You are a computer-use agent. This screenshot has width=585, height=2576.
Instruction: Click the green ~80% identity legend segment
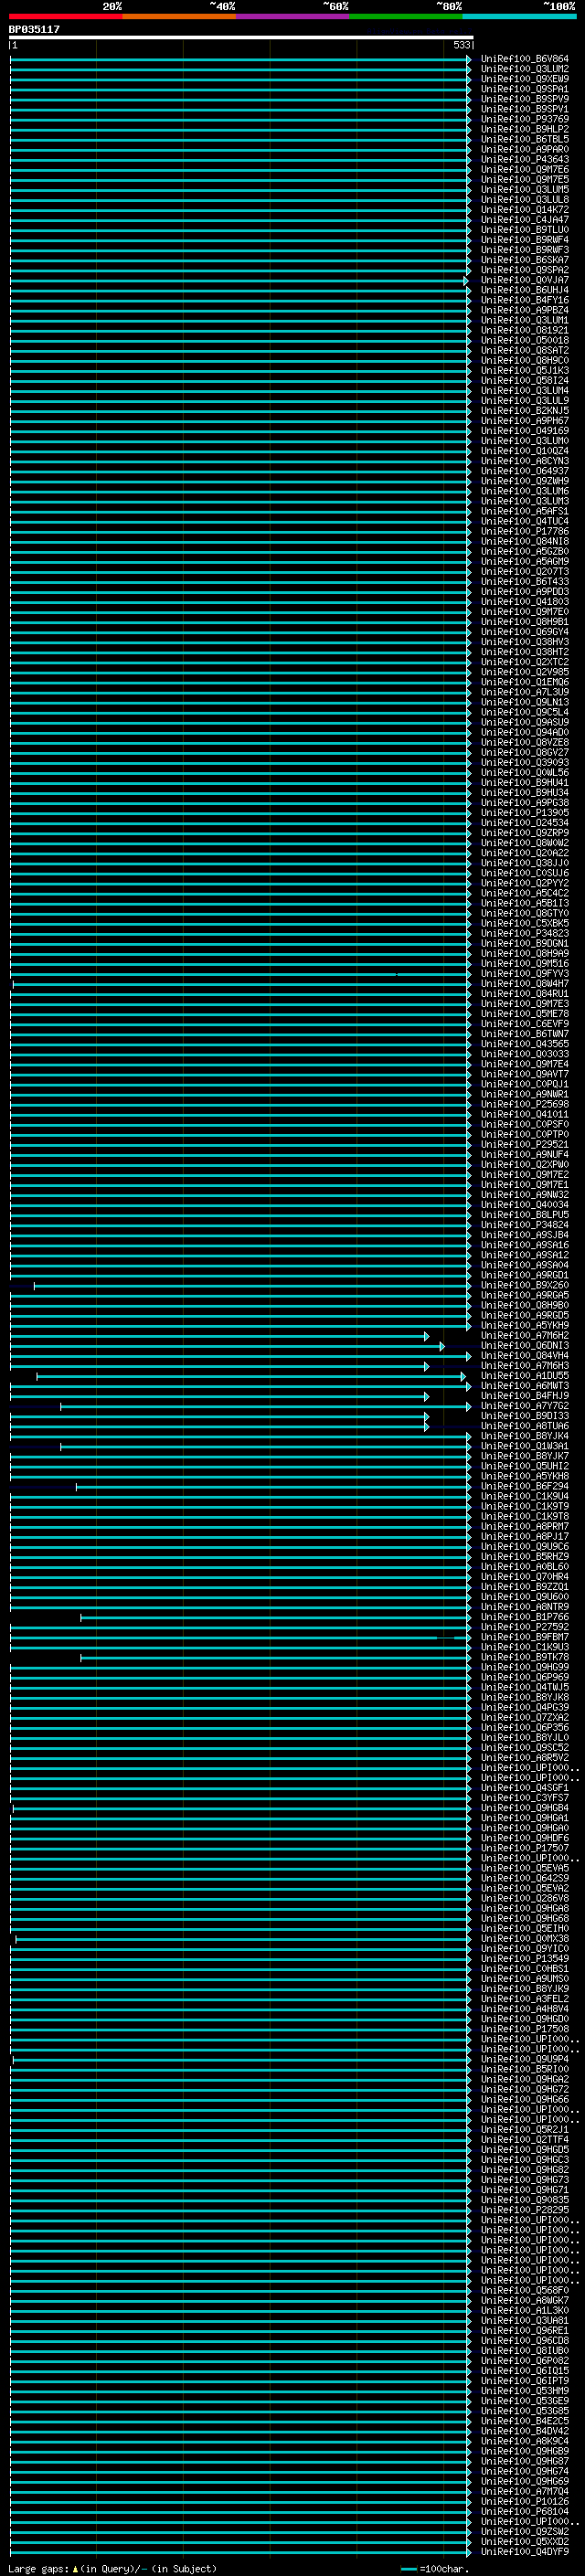[406, 16]
